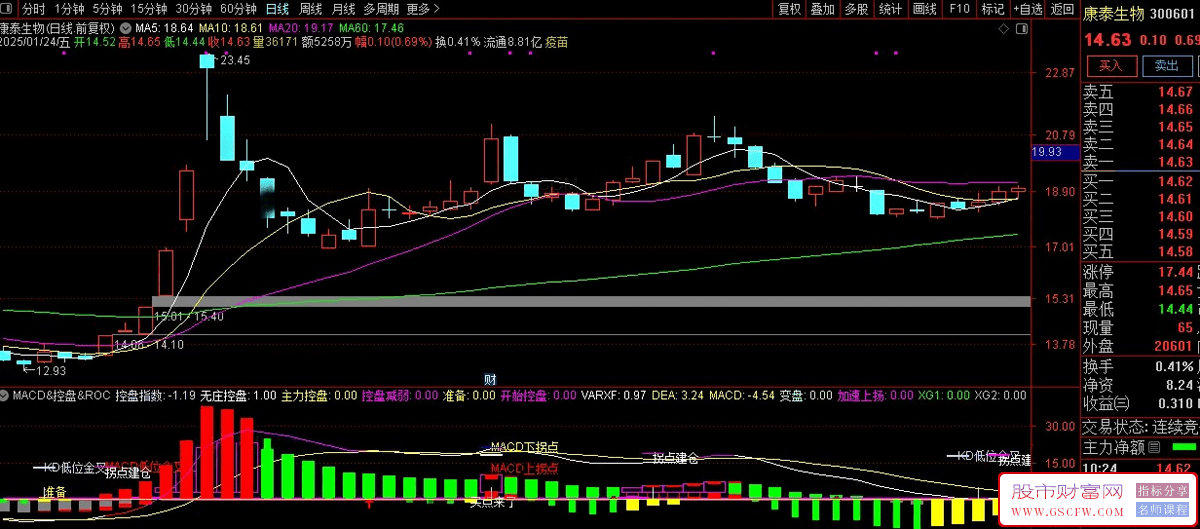Image resolution: width=1200 pixels, height=529 pixels.
Task: Click the 收益(三) earnings quarter label
Action: pos(1105,402)
